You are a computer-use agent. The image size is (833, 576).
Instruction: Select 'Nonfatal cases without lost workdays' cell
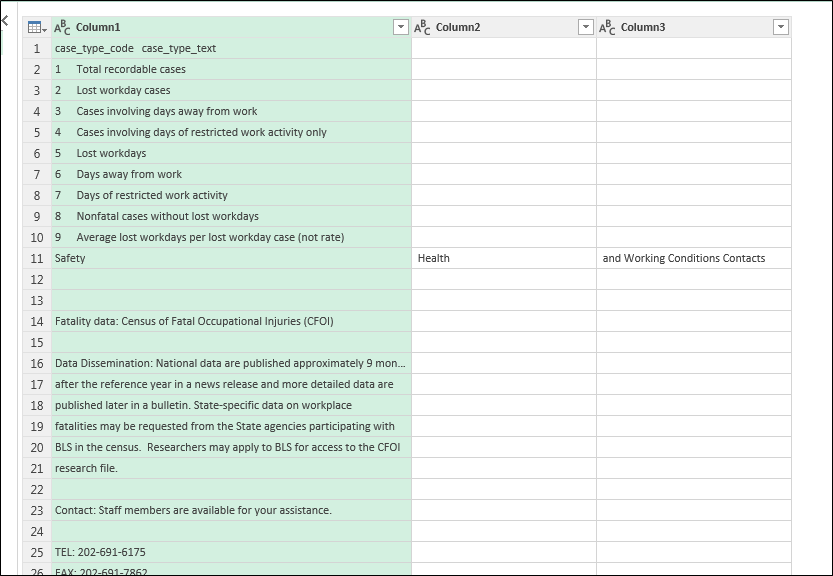[231, 216]
